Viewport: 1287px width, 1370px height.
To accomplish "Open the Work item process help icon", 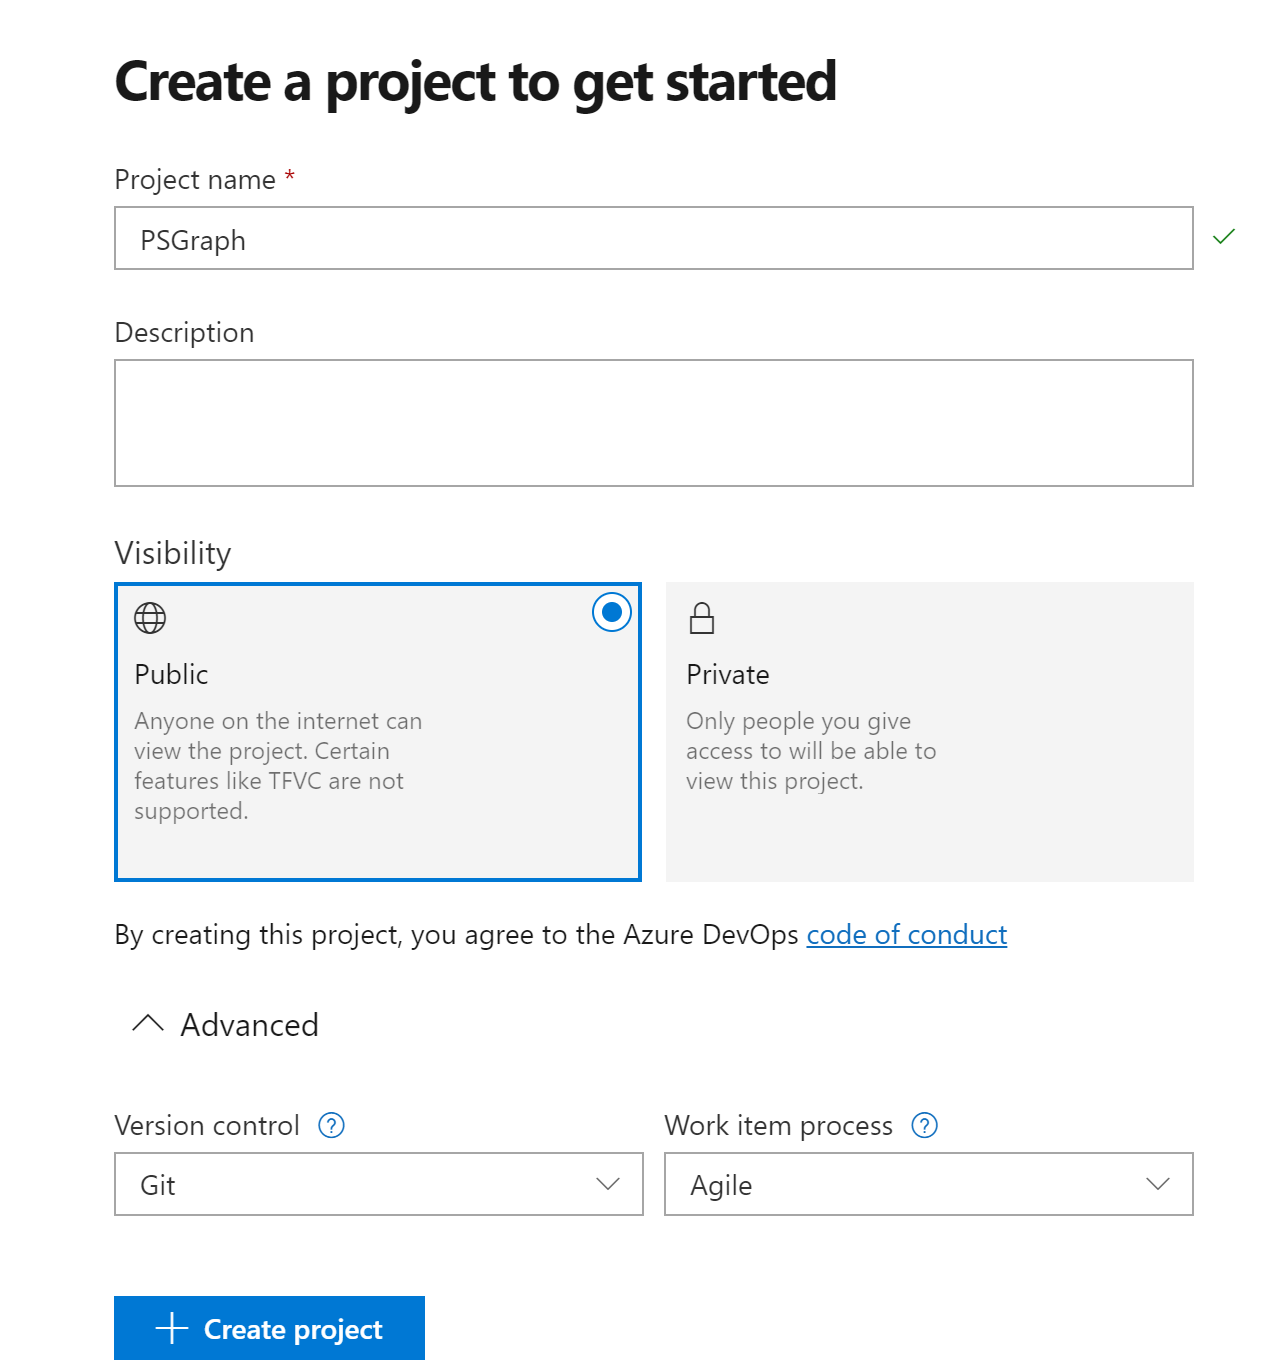I will (925, 1125).
